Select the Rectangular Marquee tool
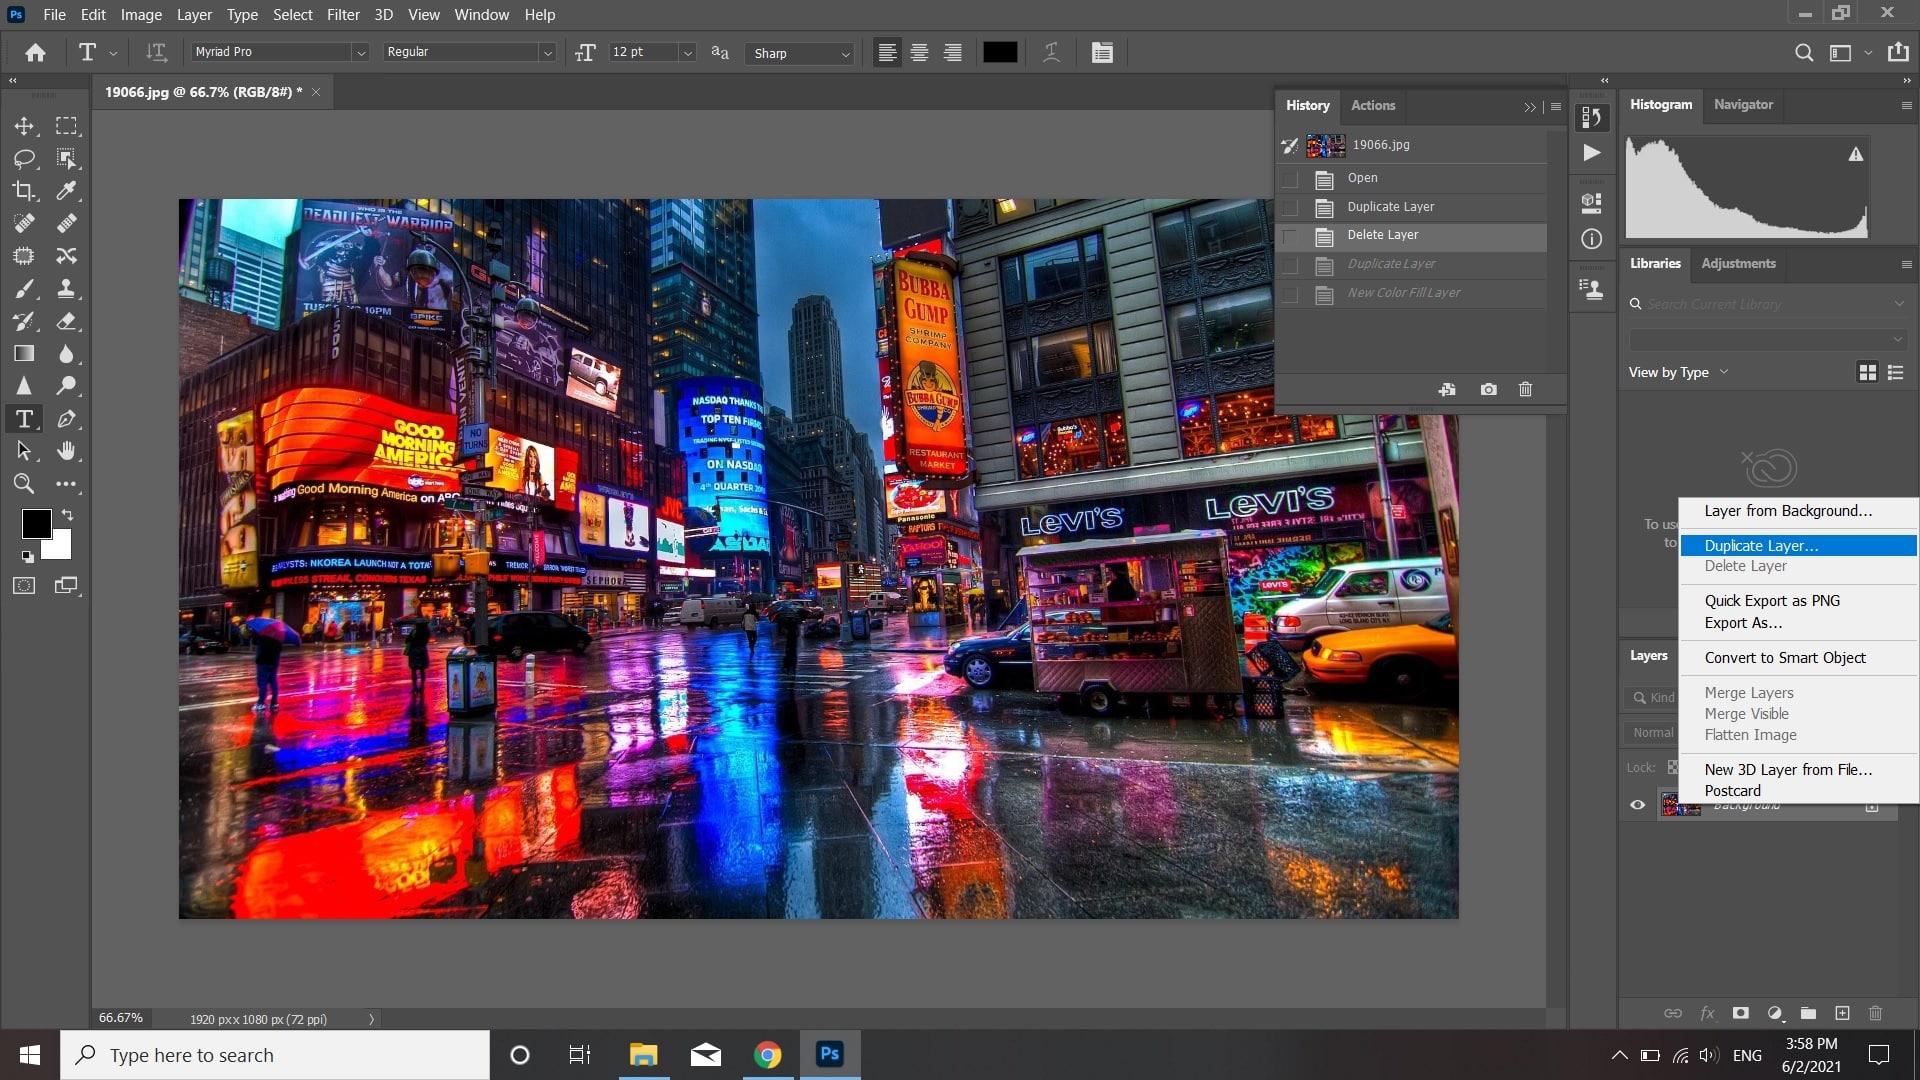Image resolution: width=1920 pixels, height=1080 pixels. click(x=66, y=126)
